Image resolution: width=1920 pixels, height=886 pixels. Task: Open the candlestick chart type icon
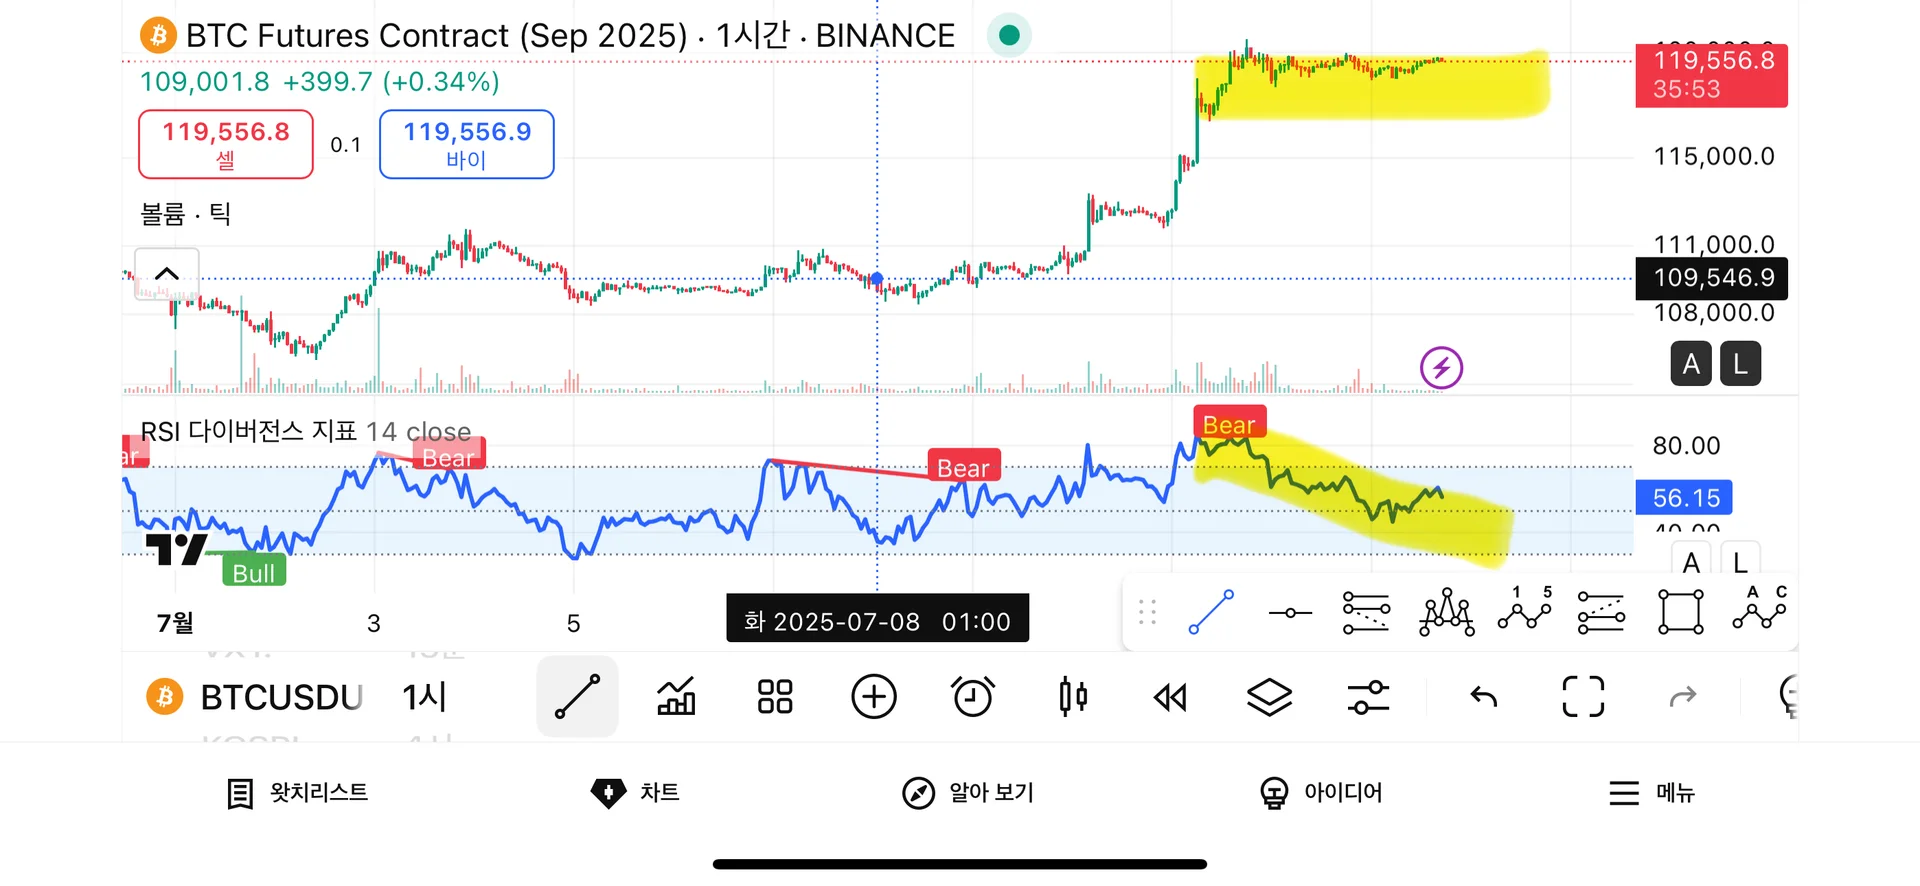click(1072, 697)
